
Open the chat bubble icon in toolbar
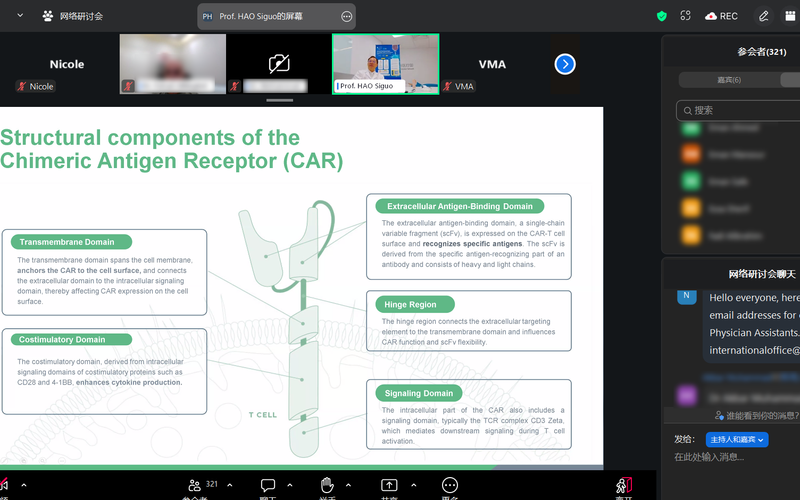coord(268,485)
